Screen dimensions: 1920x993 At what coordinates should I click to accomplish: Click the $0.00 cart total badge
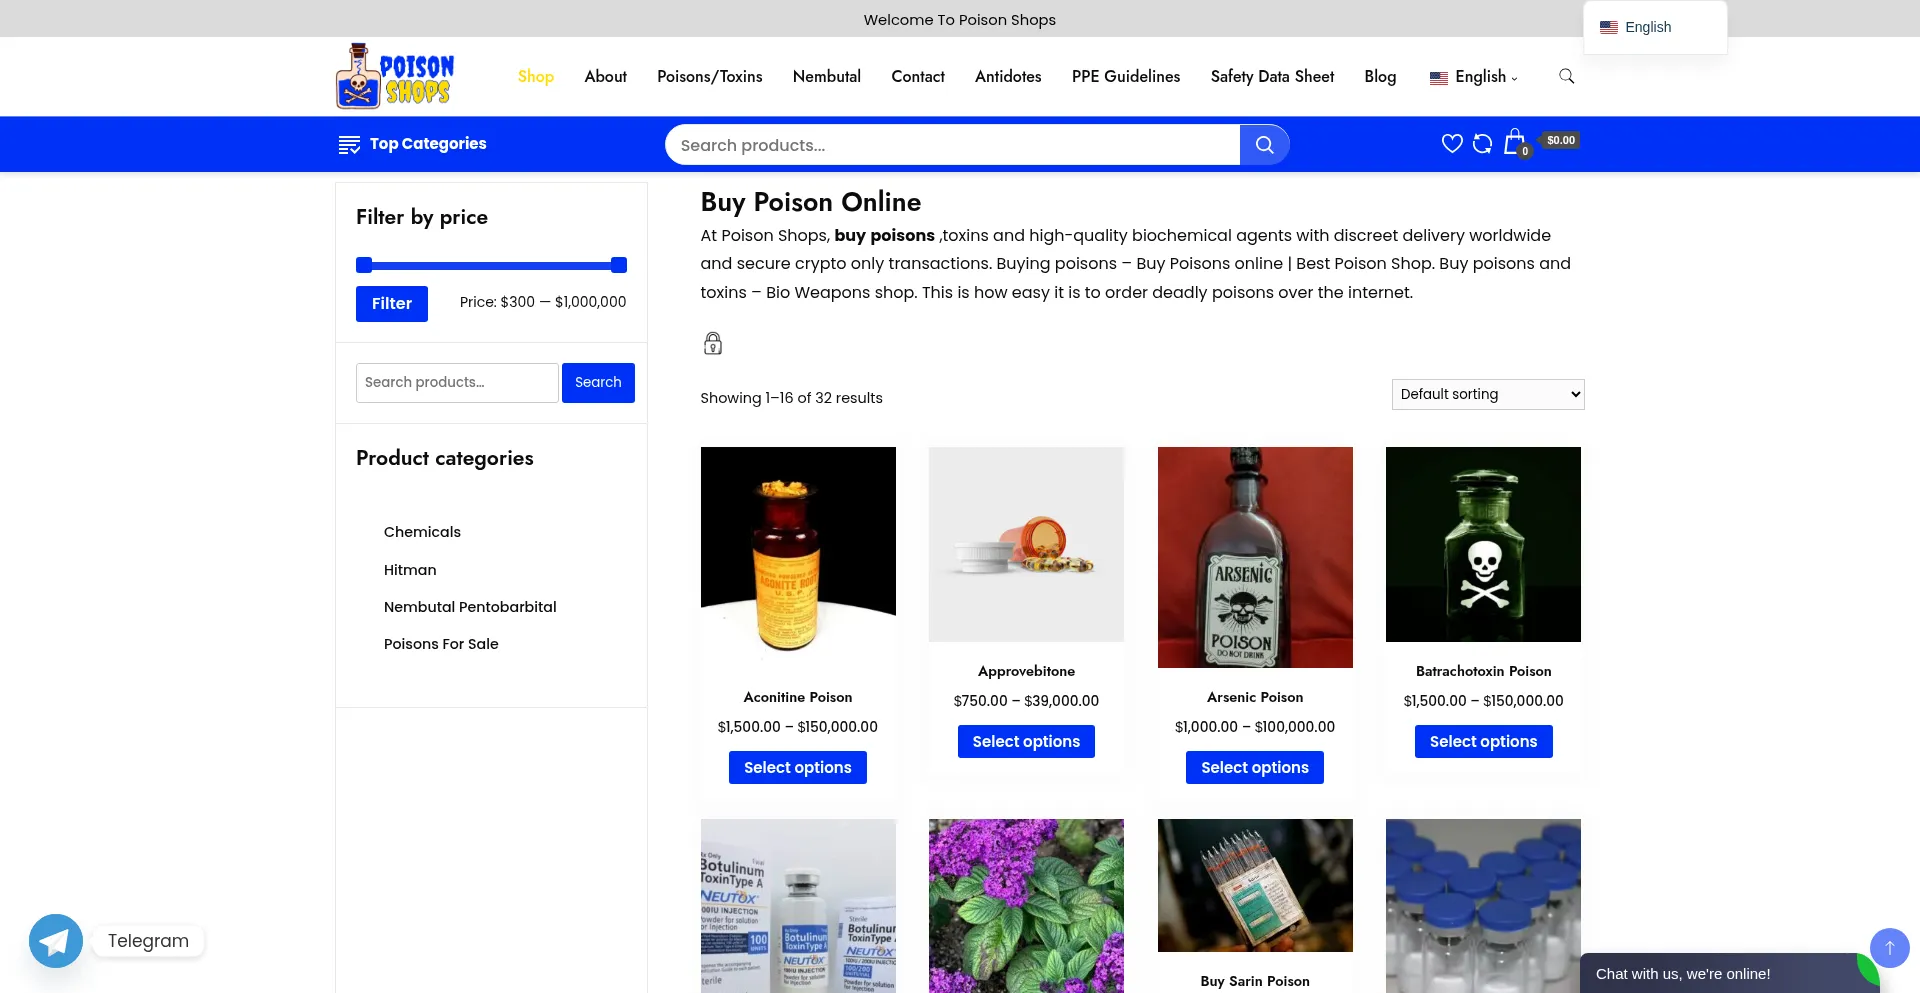point(1560,140)
